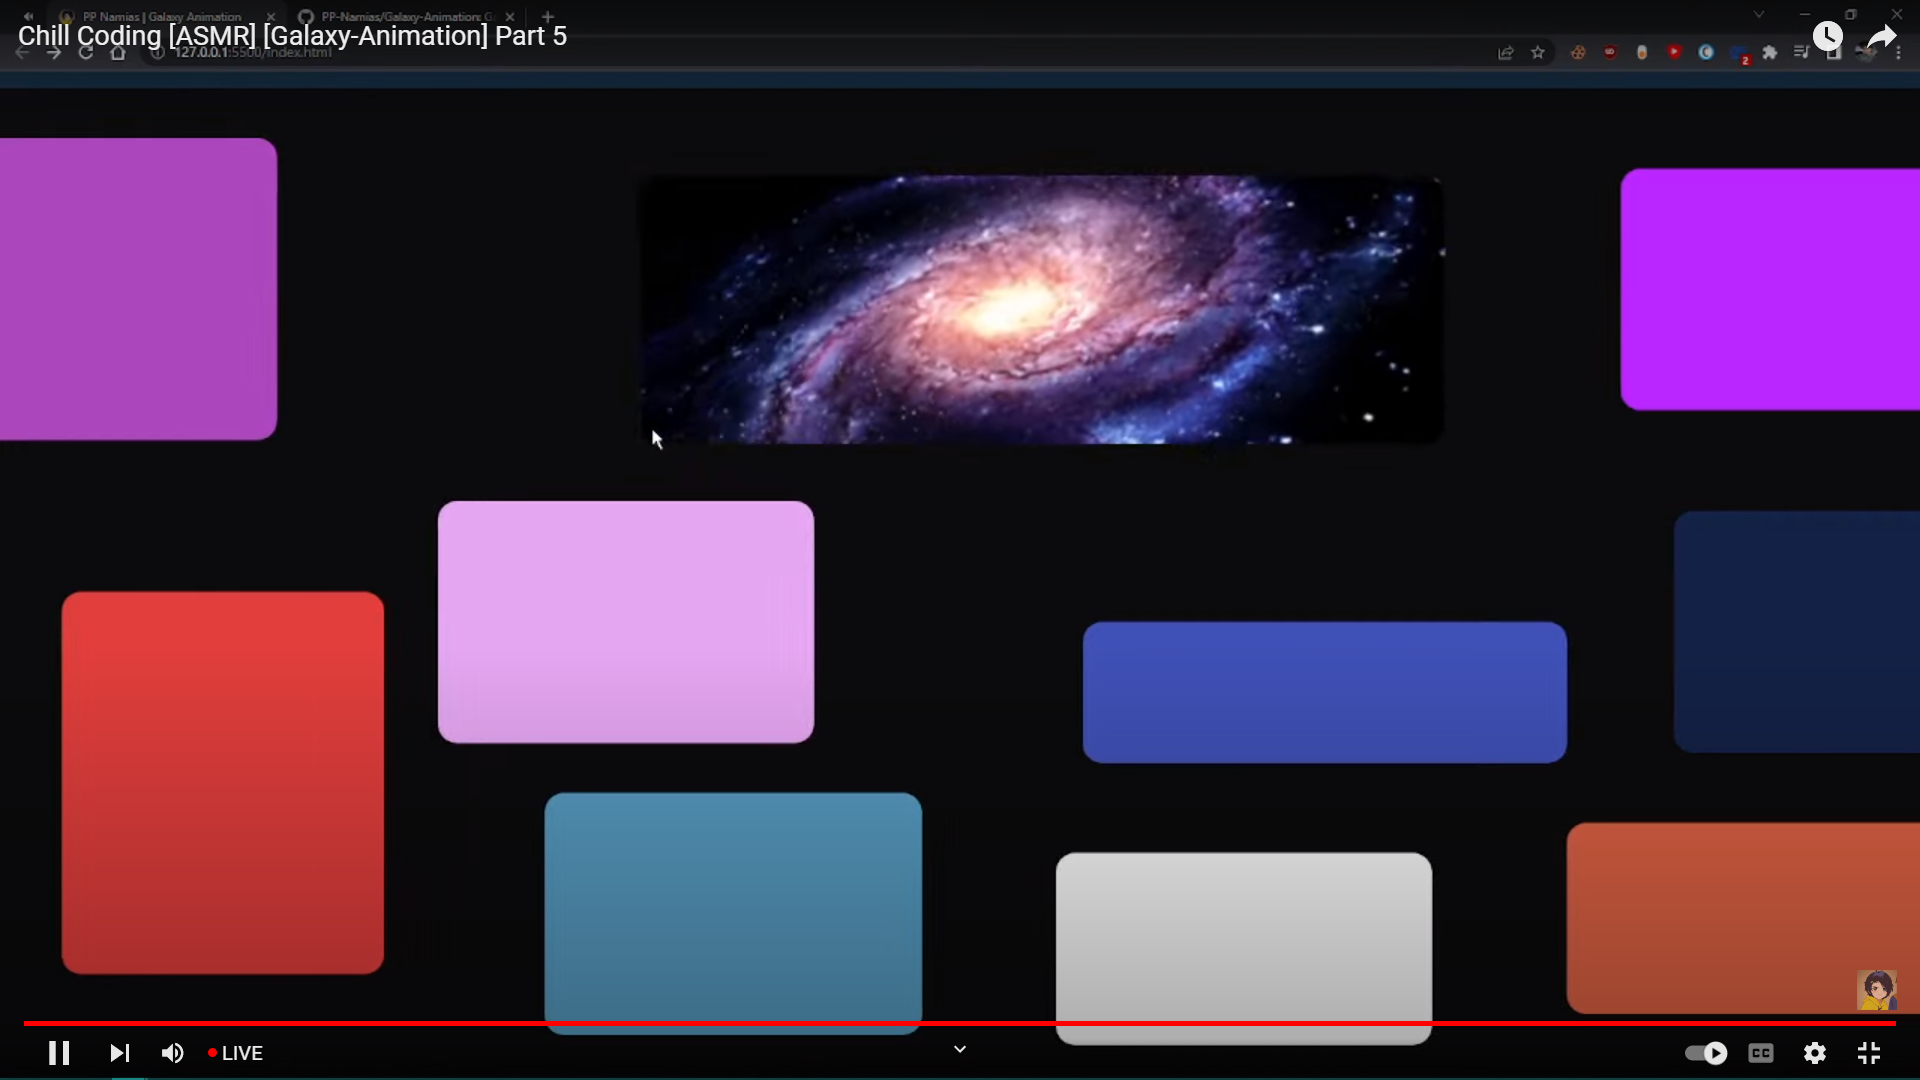Open the browser extensions puzzle icon
The height and width of the screenshot is (1080, 1920).
[1770, 53]
